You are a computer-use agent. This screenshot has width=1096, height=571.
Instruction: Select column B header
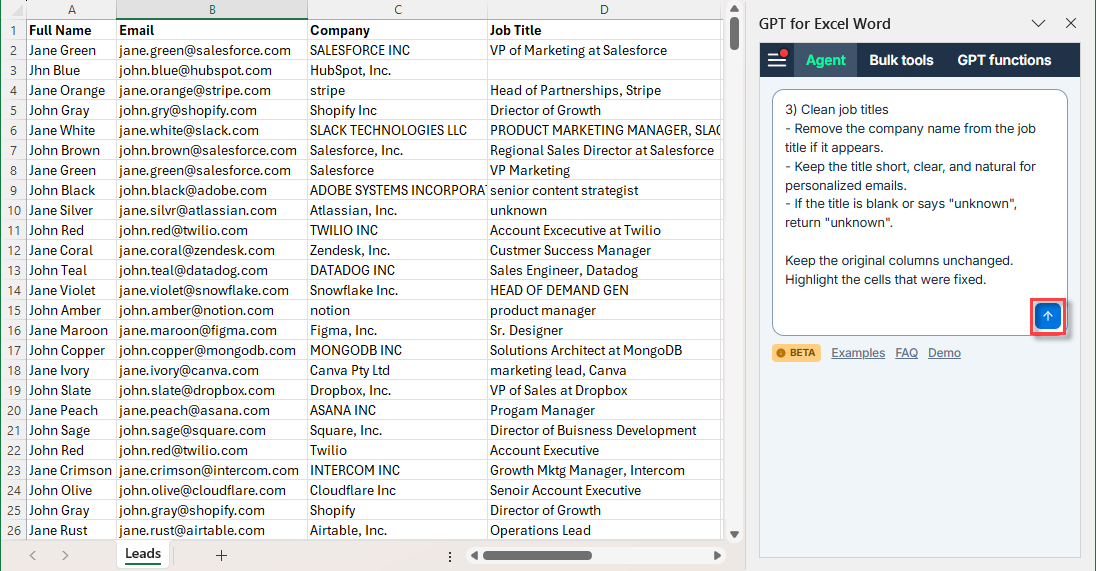(212, 10)
